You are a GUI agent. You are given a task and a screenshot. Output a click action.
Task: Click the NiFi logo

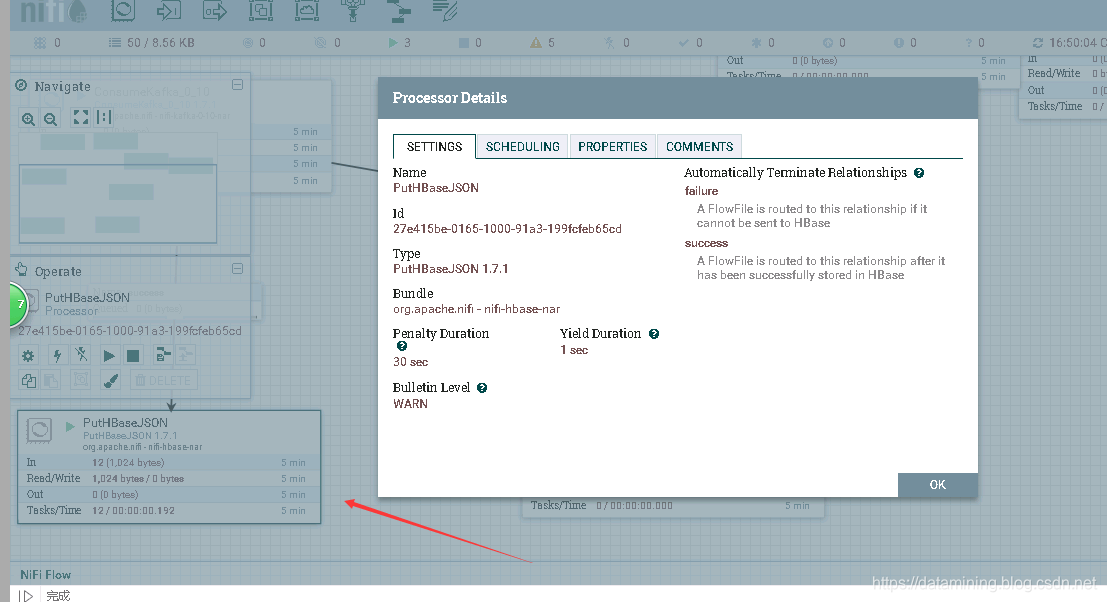coord(54,11)
